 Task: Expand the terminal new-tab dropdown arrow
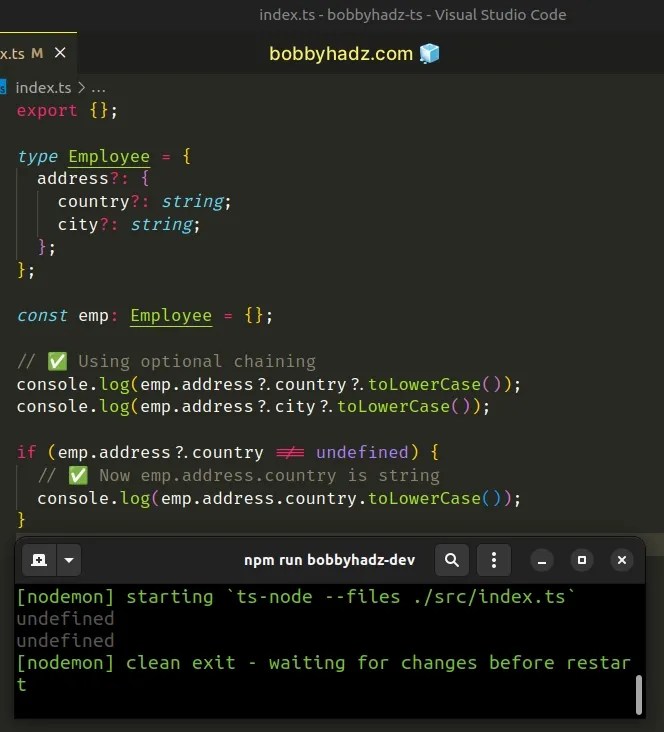click(x=69, y=560)
